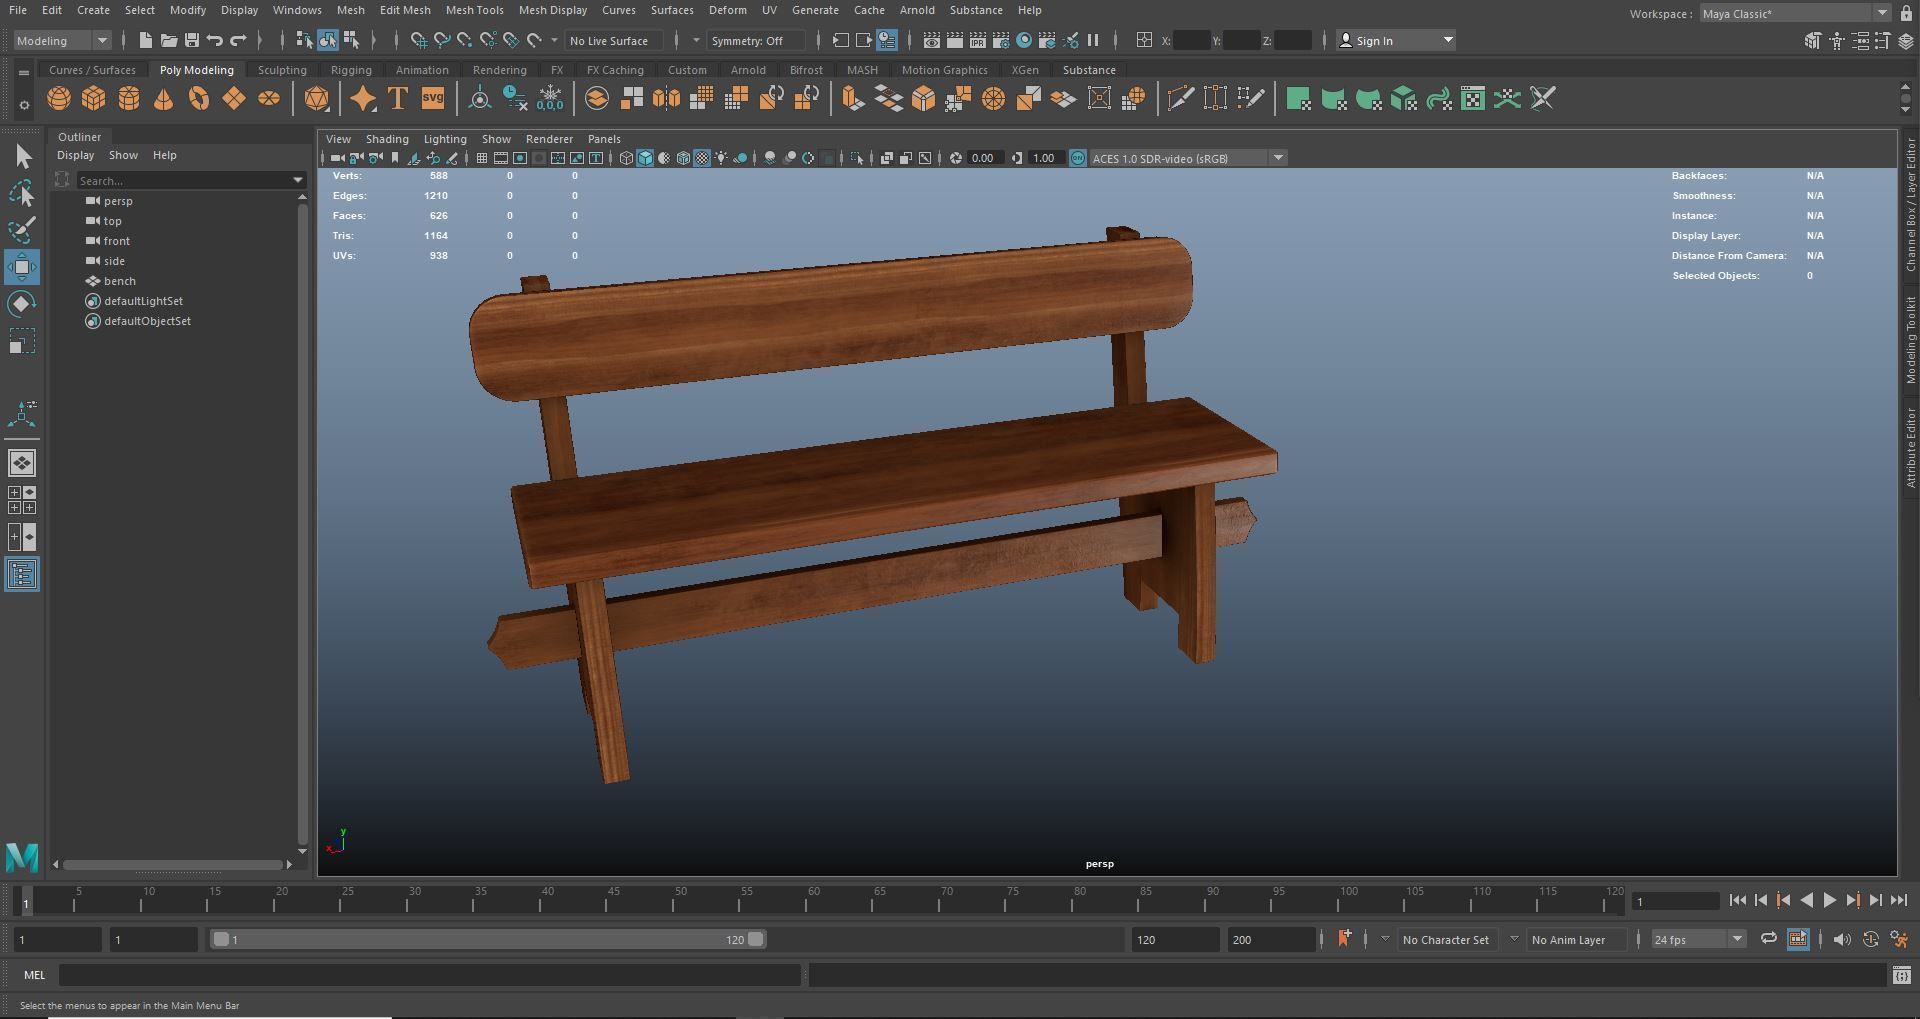
Task: Activate the Rotate tool in the toolbox
Action: 22,304
